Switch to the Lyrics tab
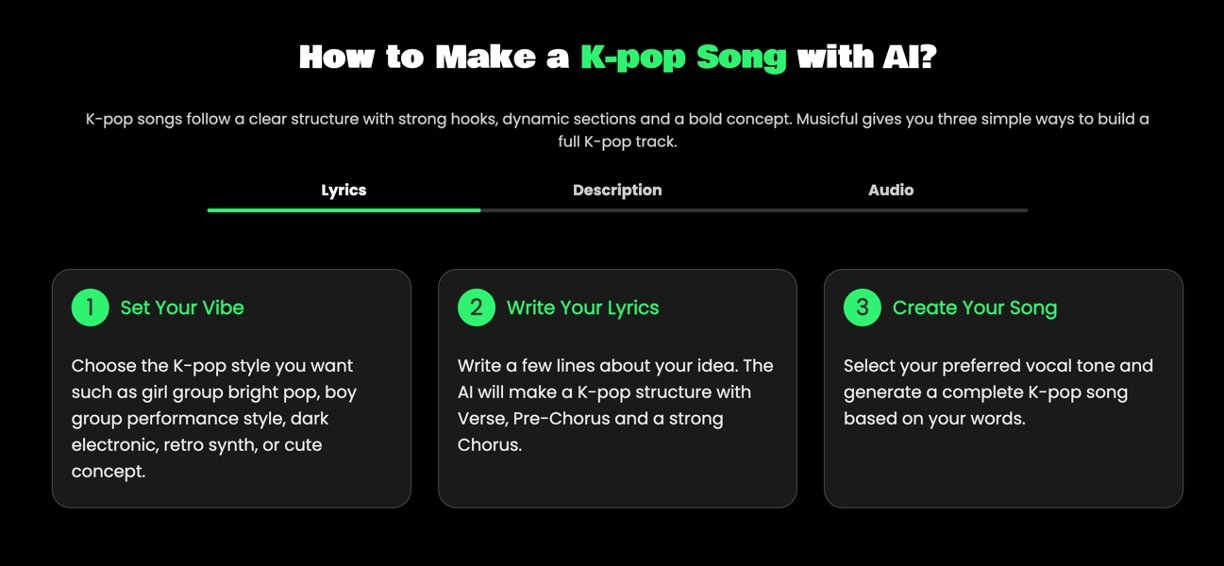 pyautogui.click(x=344, y=190)
